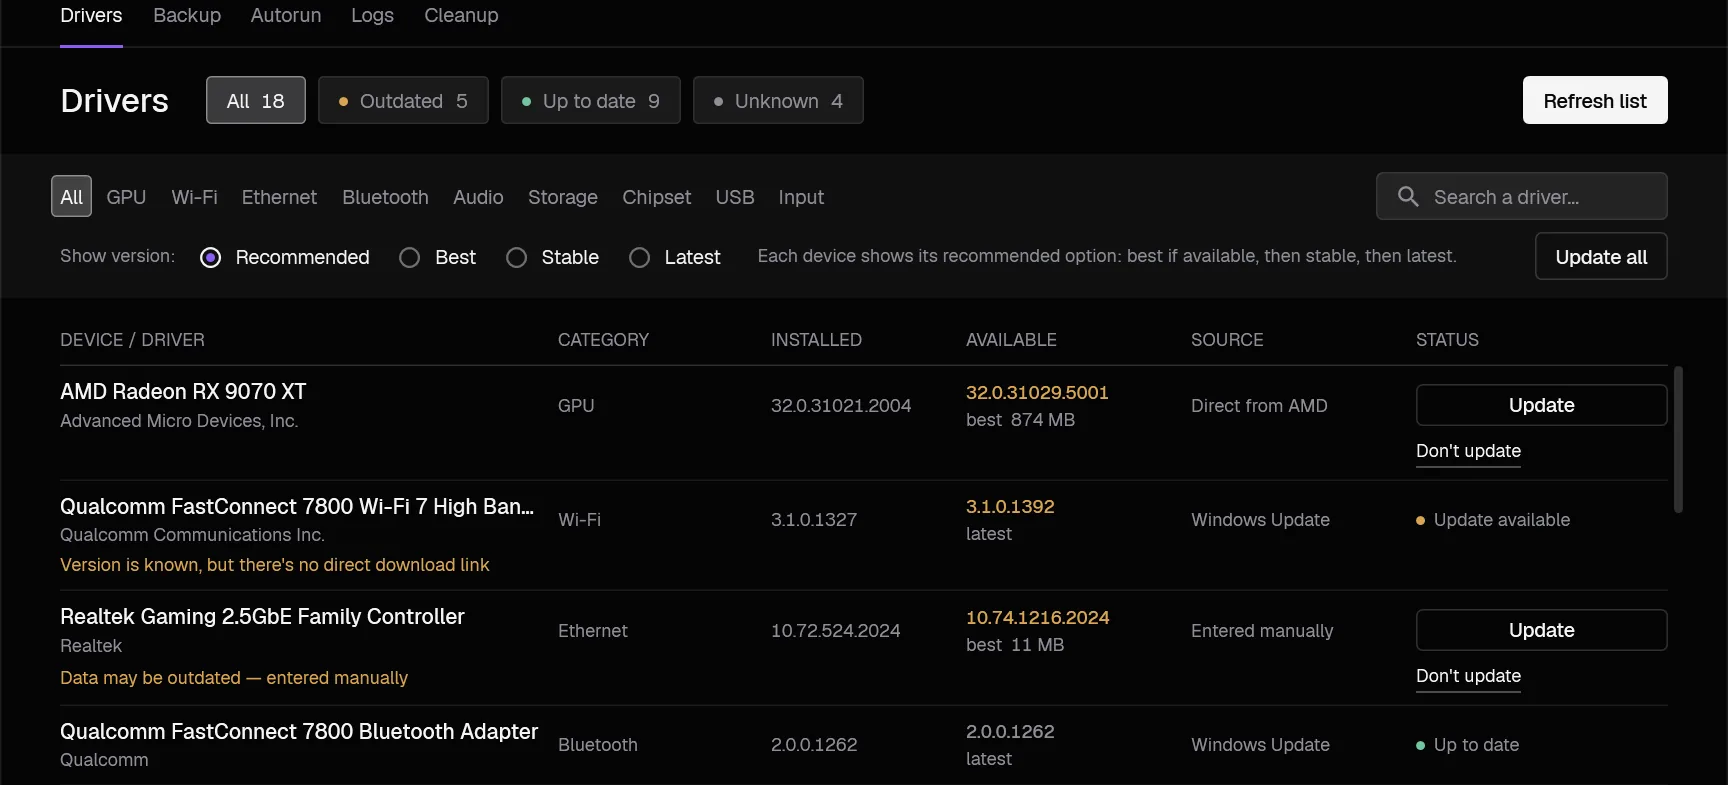Click Qualcomm FastConnect 7800 Wi-Fi 7 row name
The image size is (1728, 785).
point(297,506)
